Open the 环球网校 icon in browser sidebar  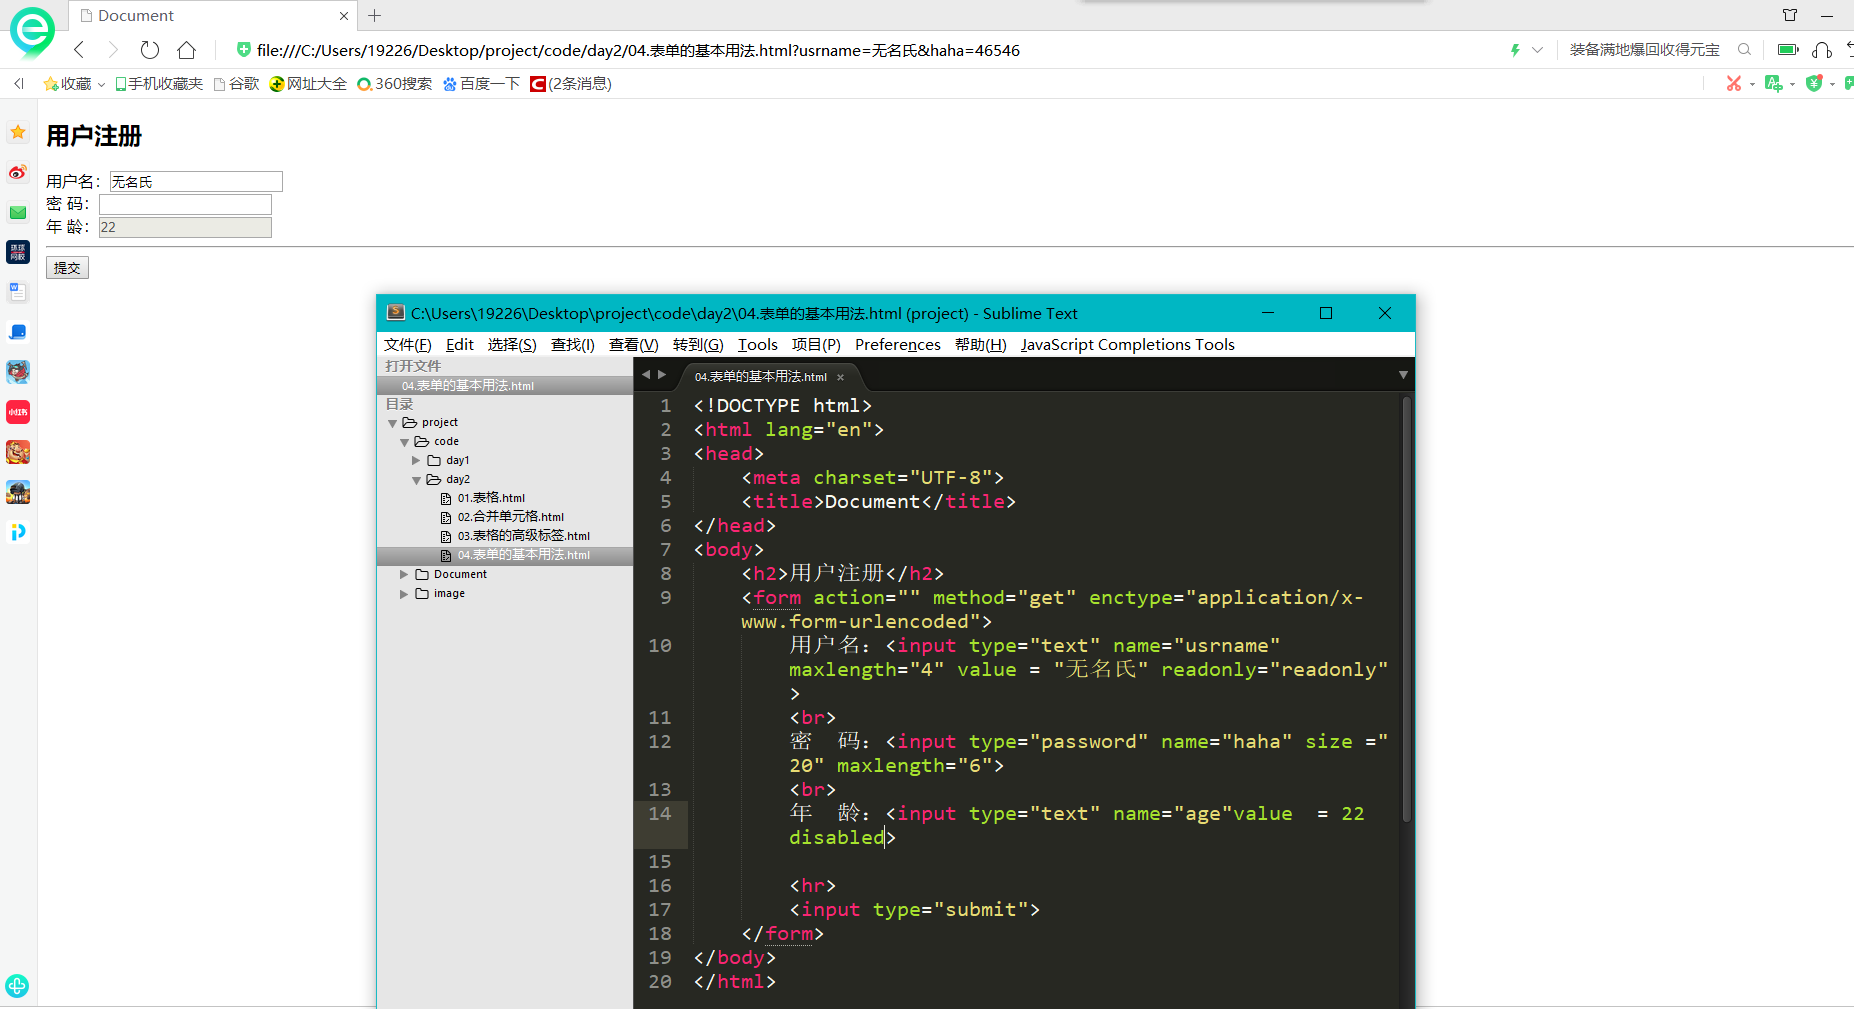pyautogui.click(x=18, y=252)
